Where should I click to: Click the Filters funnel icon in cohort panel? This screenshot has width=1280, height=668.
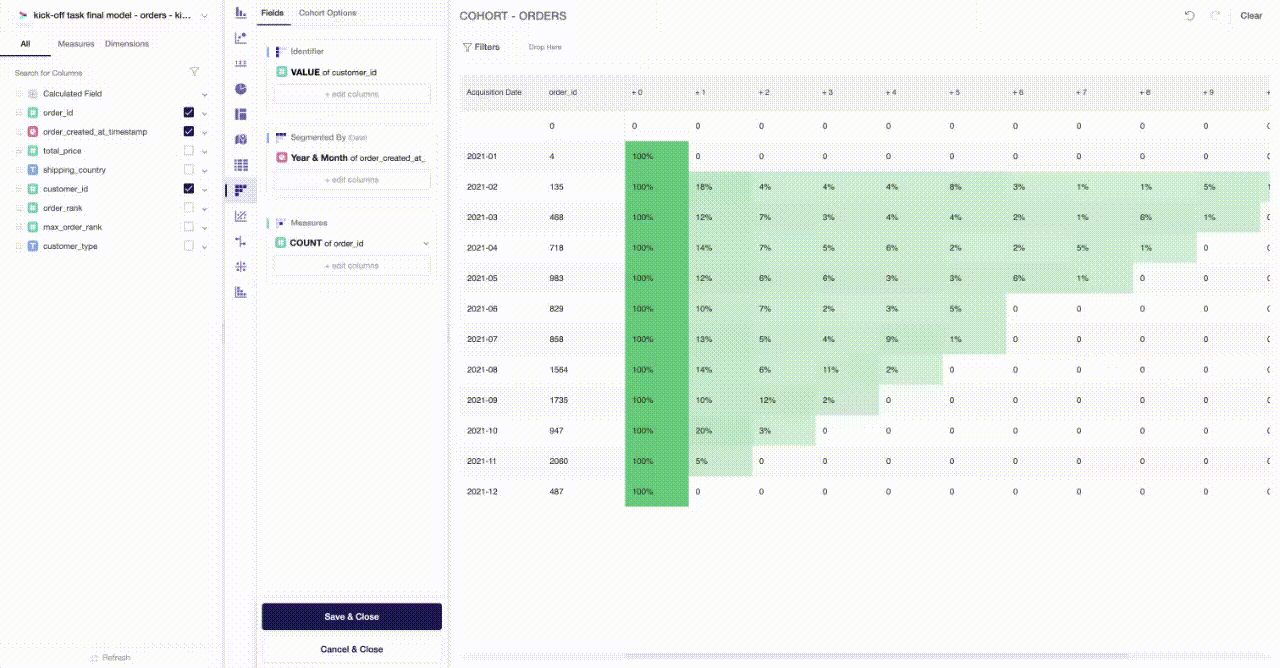[468, 46]
